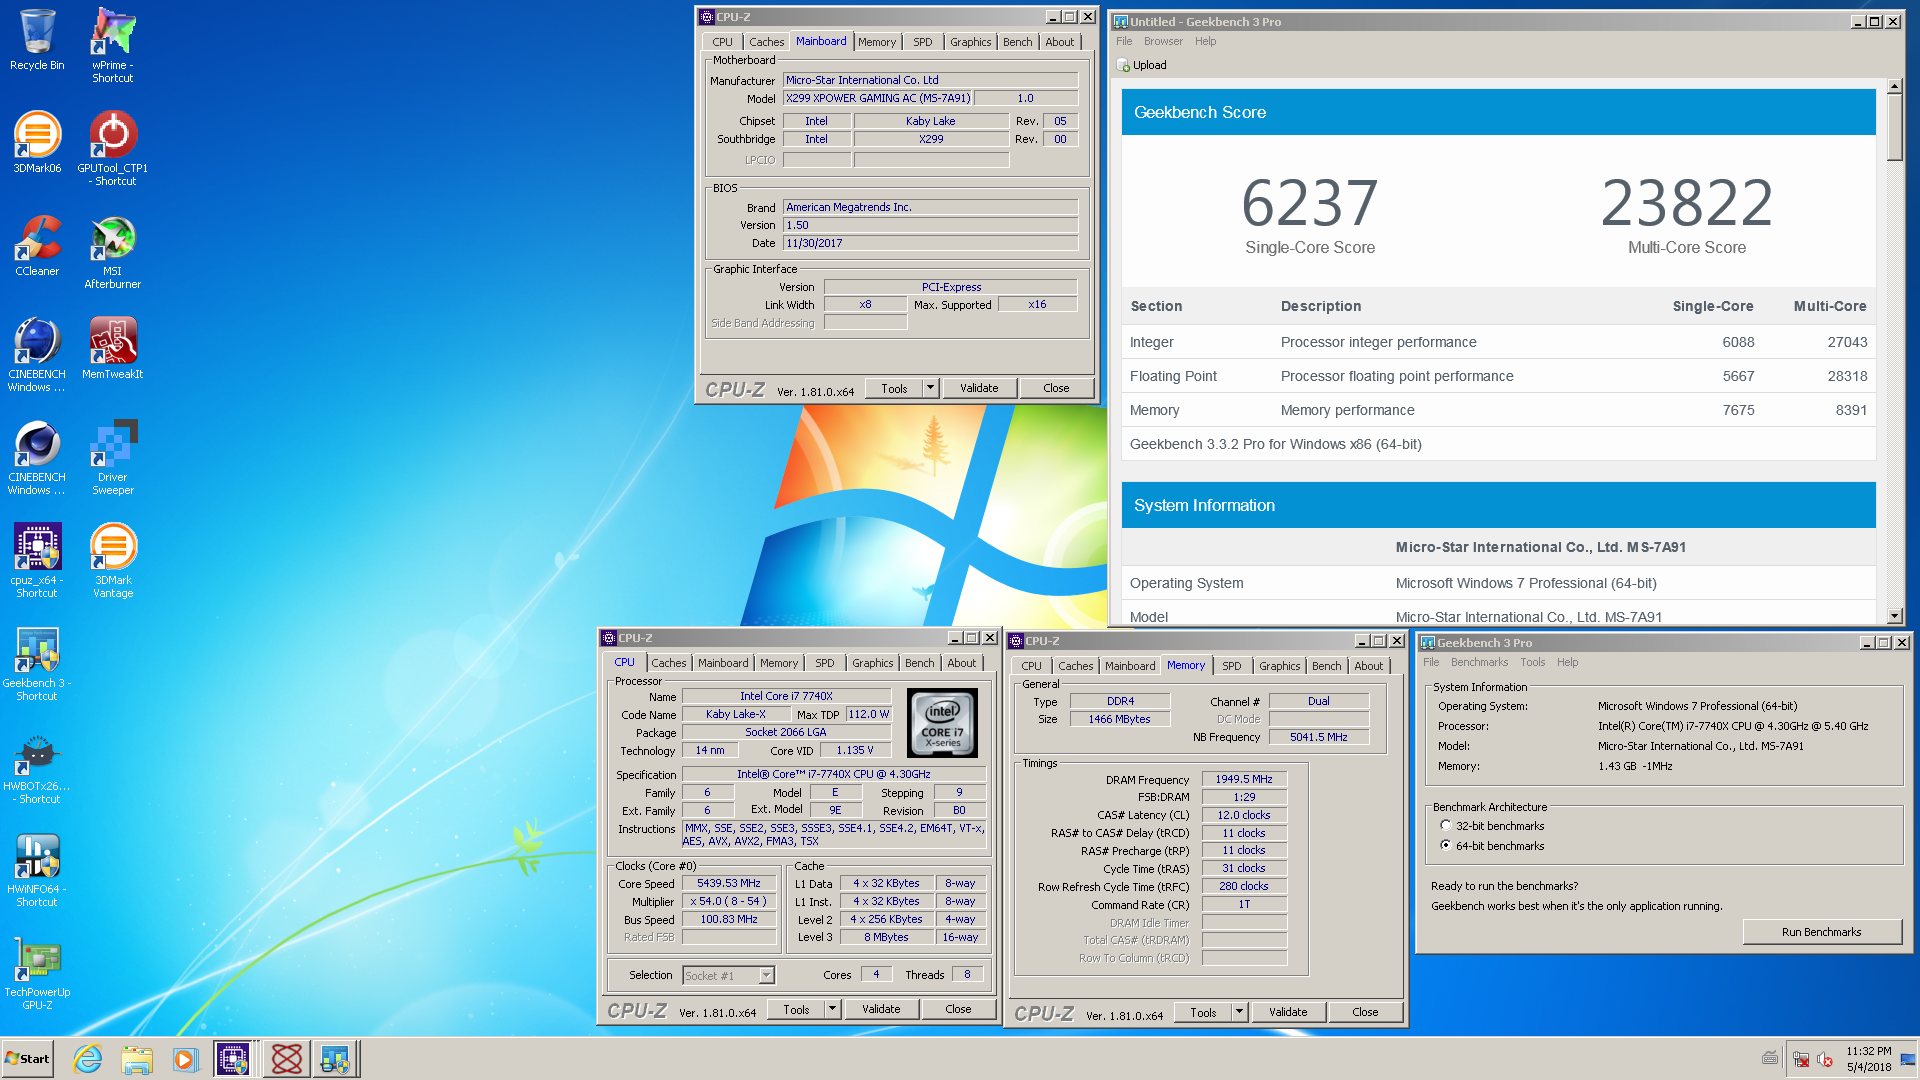
Task: Click the DRAM Frequency value 1949.5 MHz
Action: pos(1244,779)
